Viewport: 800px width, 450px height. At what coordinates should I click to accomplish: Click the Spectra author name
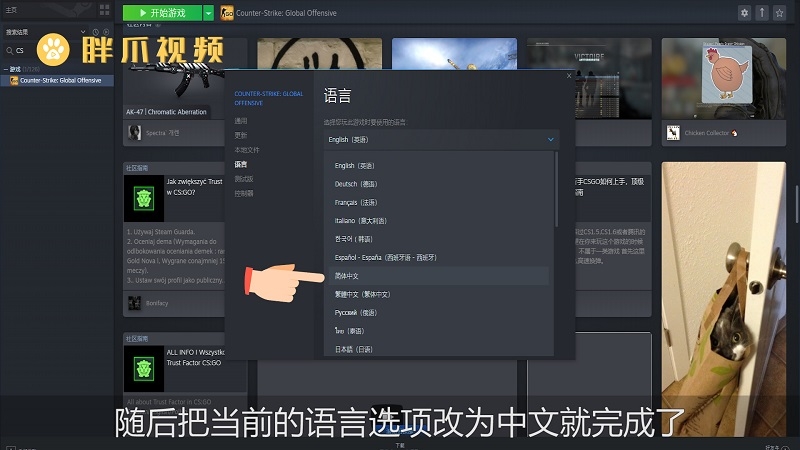point(162,133)
